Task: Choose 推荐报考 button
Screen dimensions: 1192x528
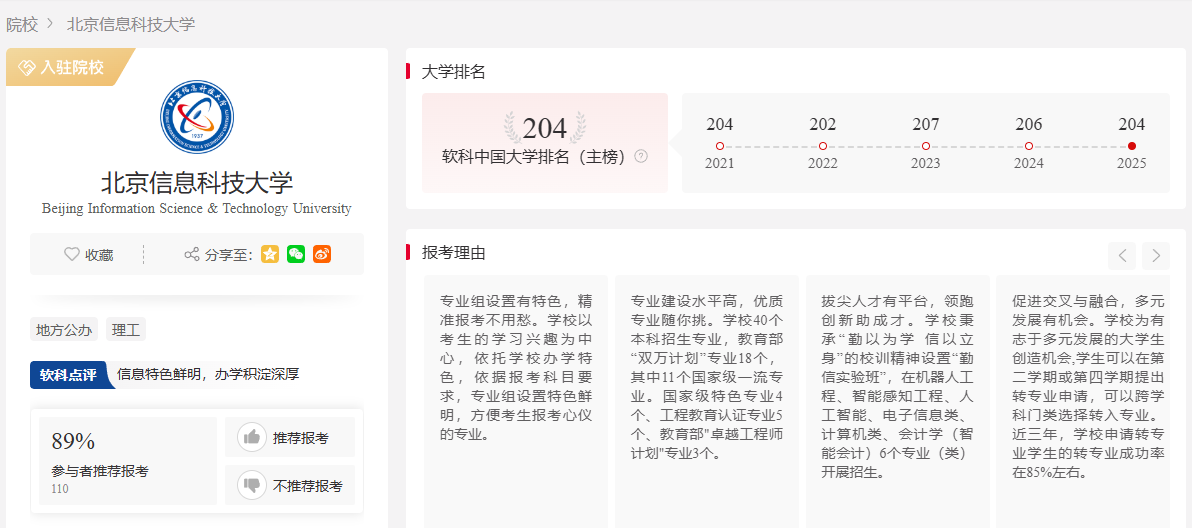Action: click(290, 437)
